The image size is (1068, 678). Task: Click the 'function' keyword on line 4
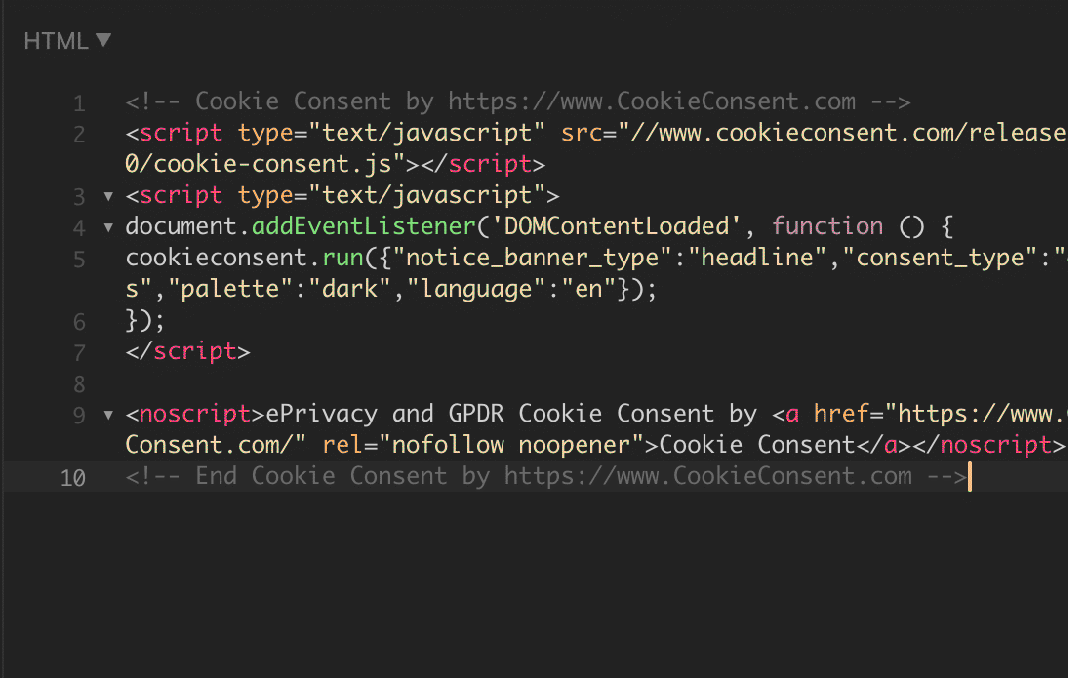pos(827,226)
